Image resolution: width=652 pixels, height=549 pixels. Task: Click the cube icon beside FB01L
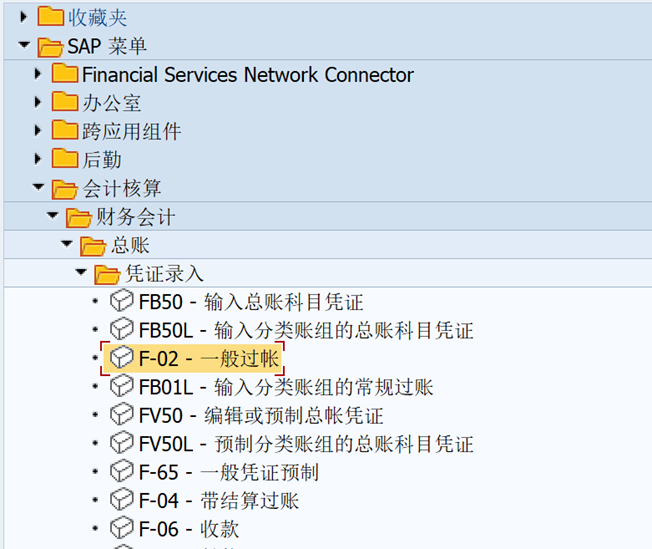click(121, 386)
